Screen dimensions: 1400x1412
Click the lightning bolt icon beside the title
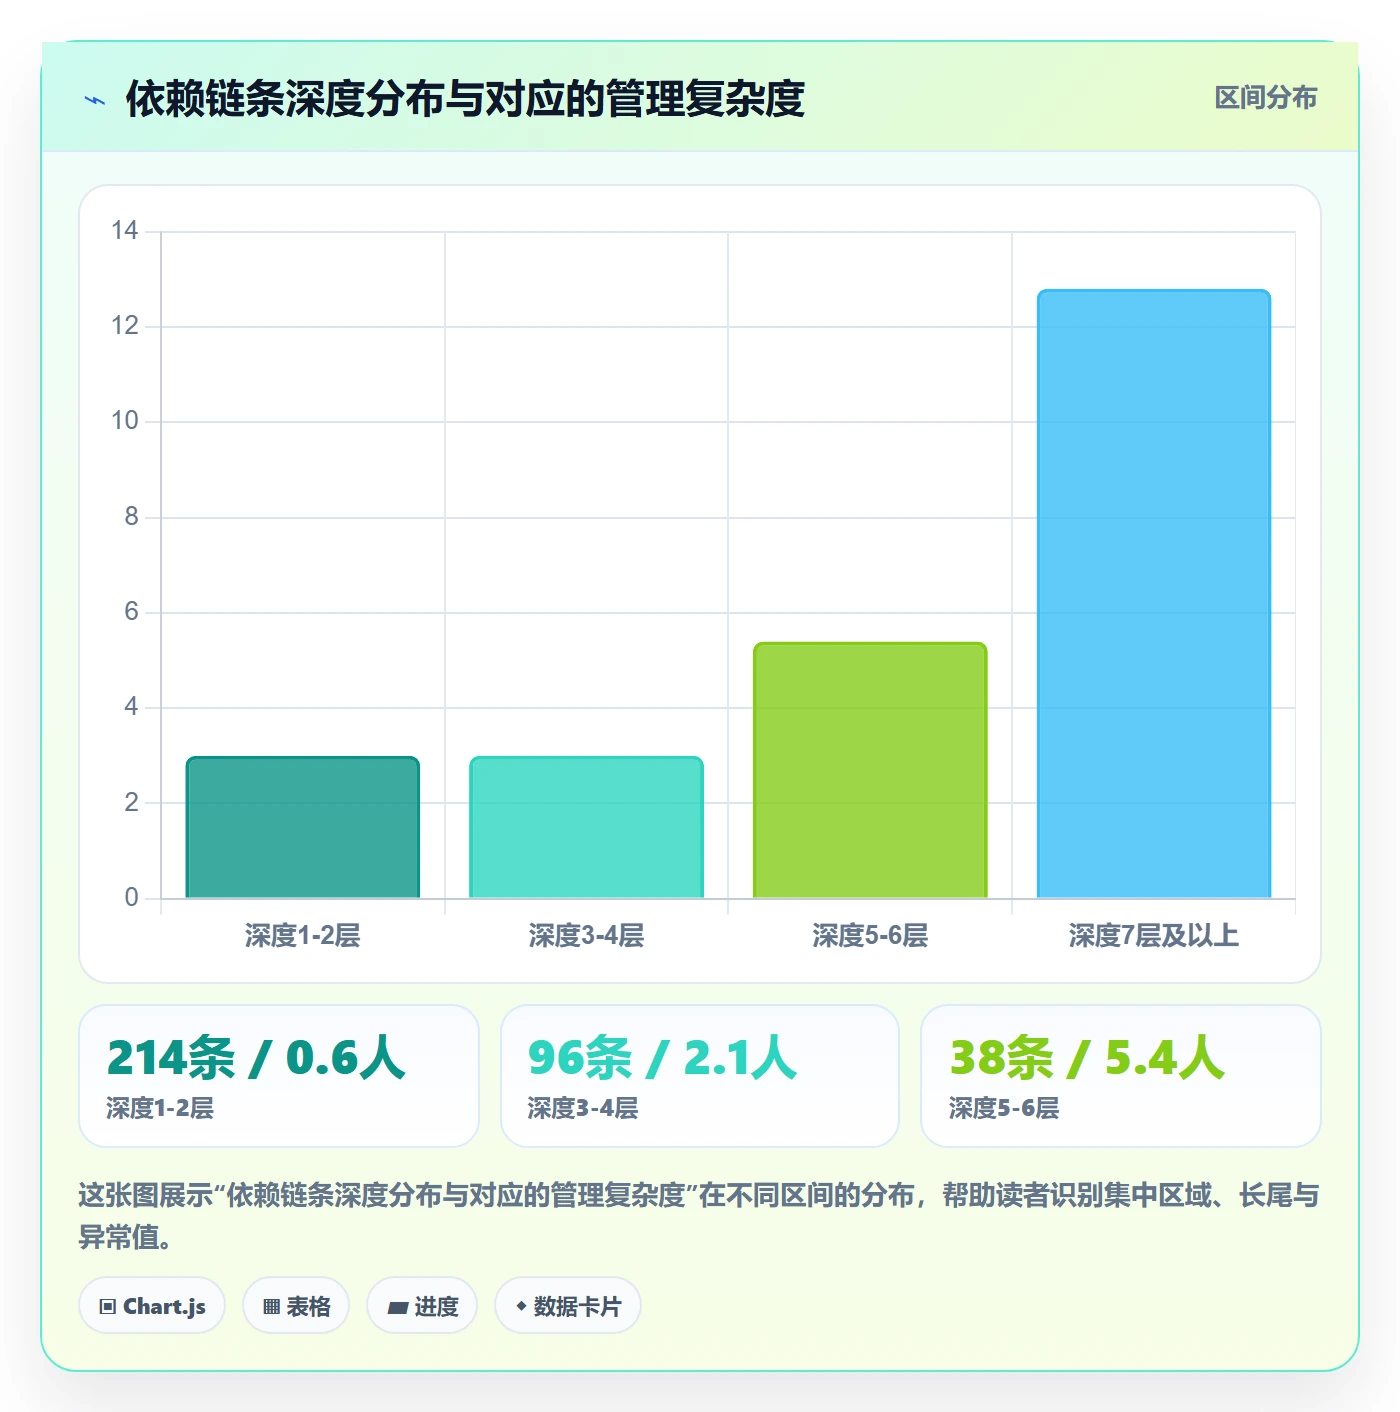tap(95, 100)
